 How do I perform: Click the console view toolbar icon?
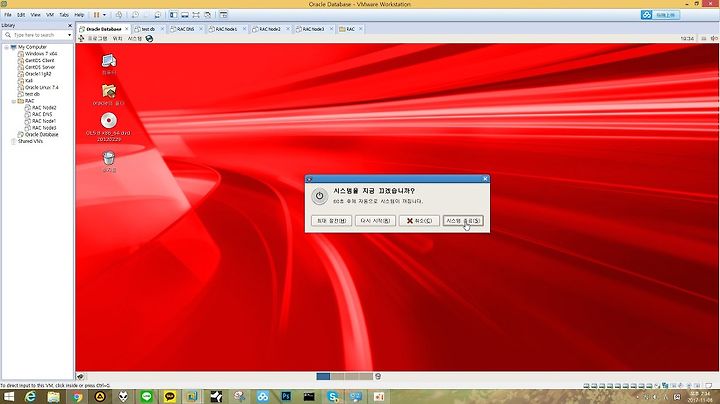pos(223,15)
